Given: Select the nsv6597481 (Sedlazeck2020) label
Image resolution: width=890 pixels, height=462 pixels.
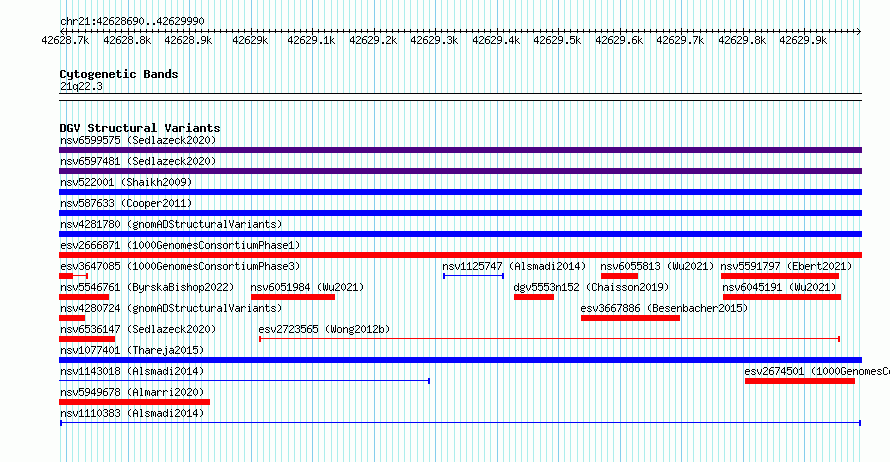Looking at the screenshot, I should pos(138,161).
